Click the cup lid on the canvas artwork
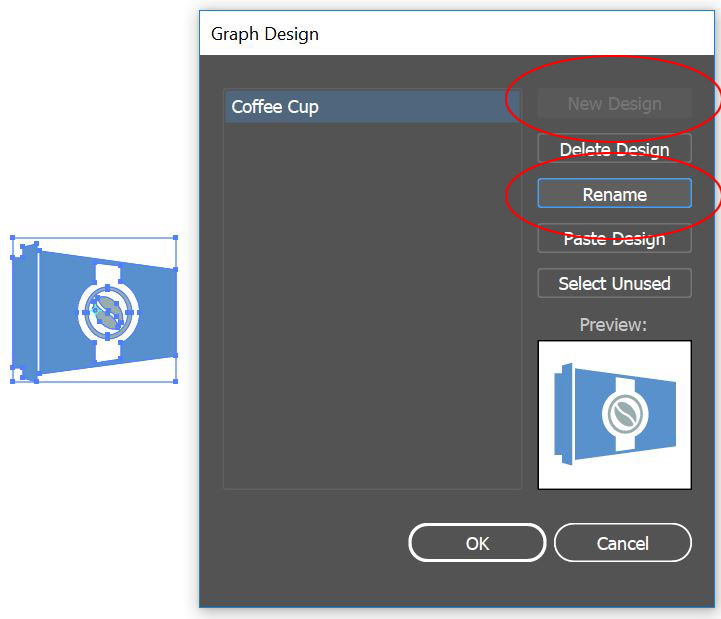This screenshot has width=721, height=619. [x=24, y=310]
